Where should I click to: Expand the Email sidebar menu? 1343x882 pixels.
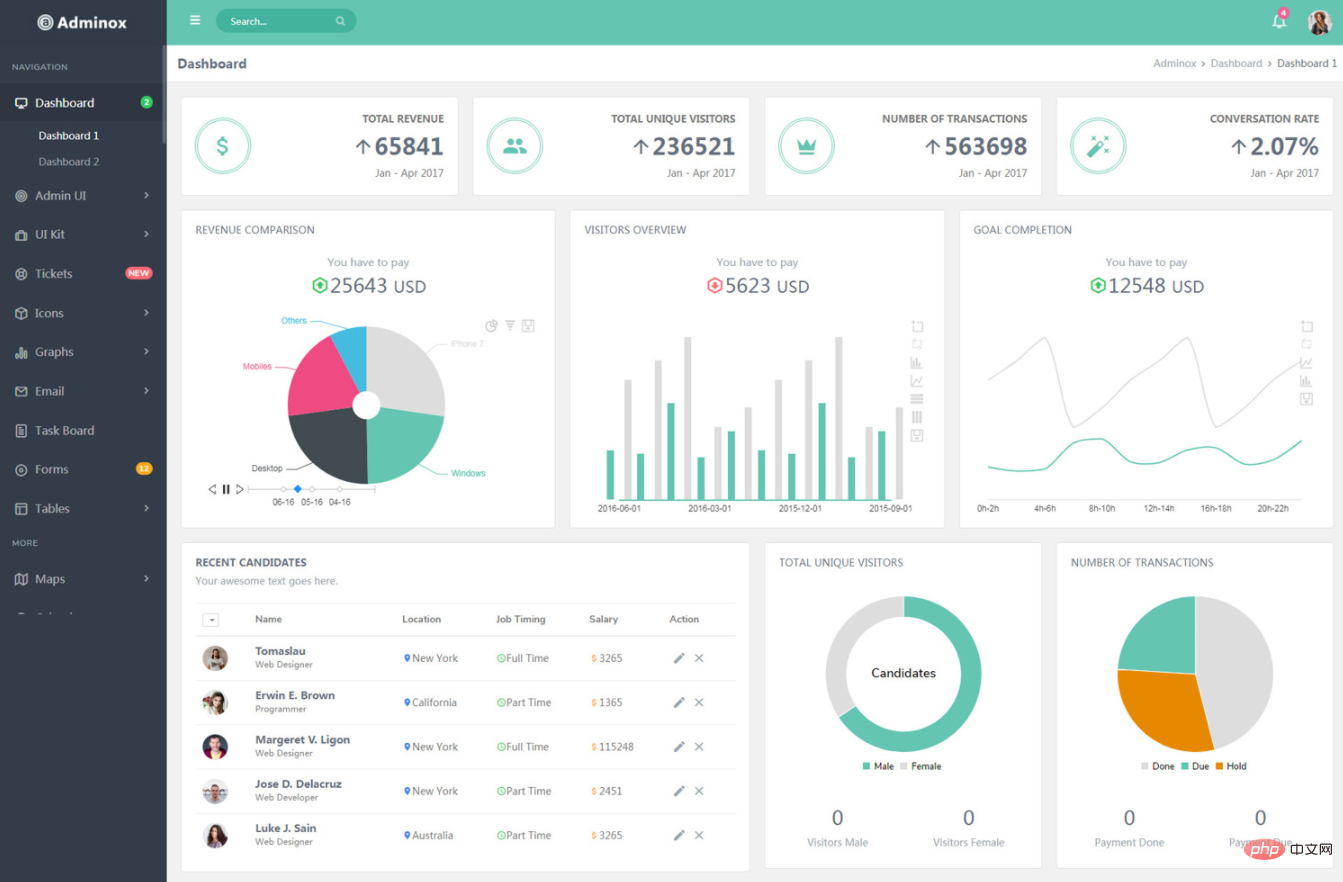click(83, 391)
